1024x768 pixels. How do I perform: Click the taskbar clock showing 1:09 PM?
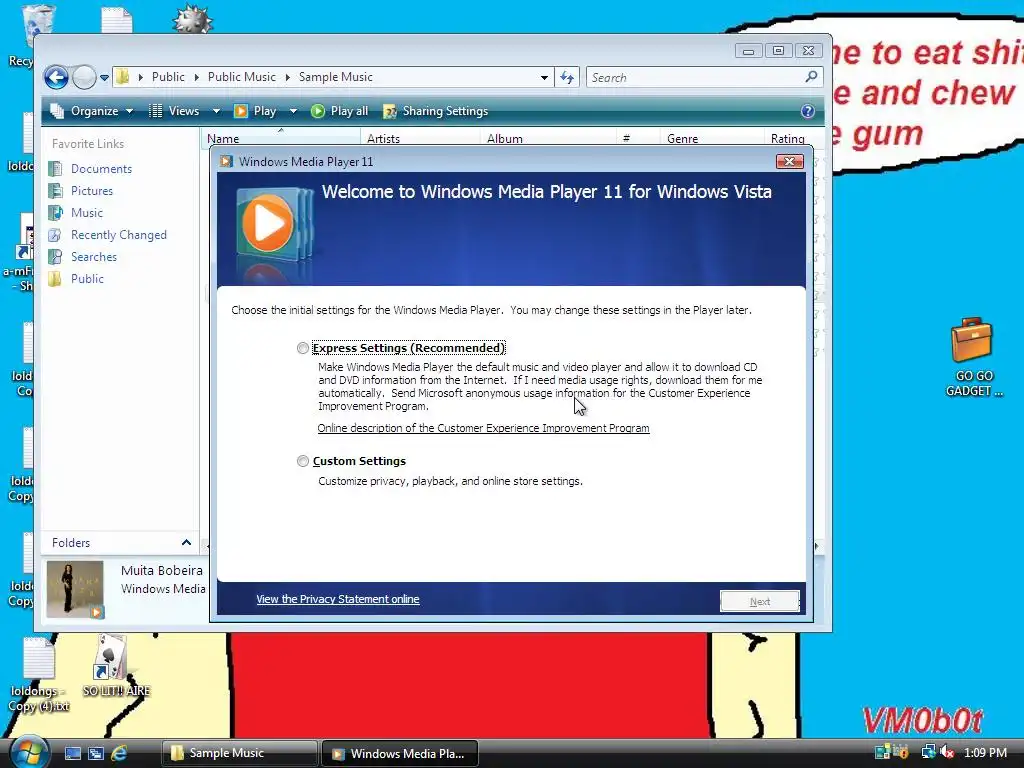pos(985,752)
